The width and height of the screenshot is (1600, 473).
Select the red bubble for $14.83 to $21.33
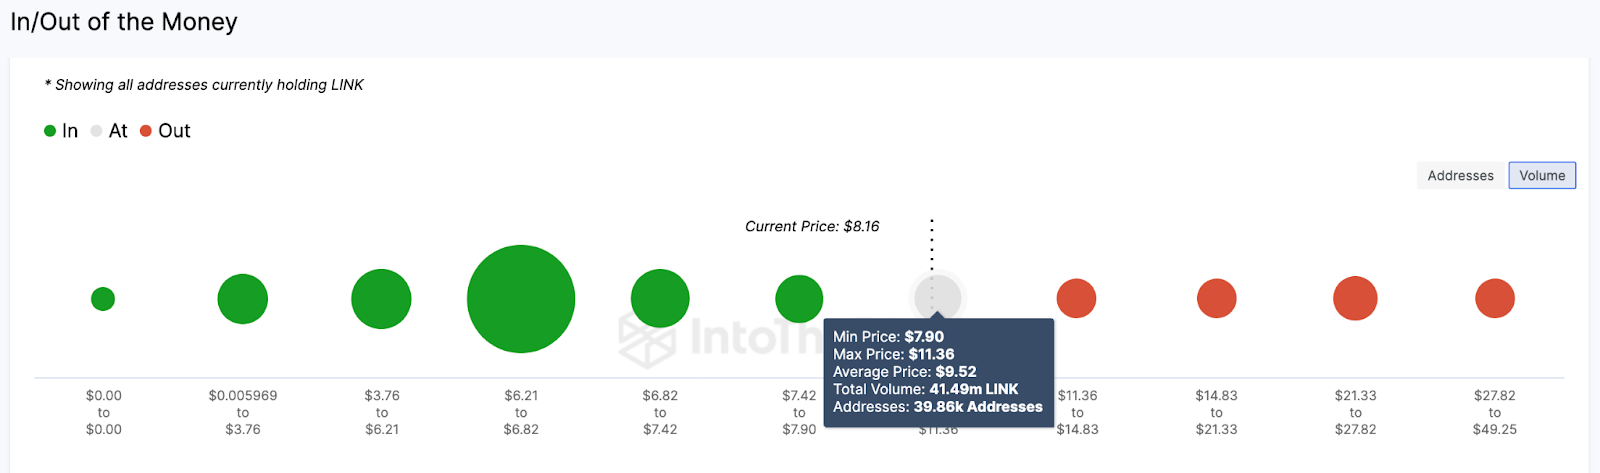tap(1217, 298)
